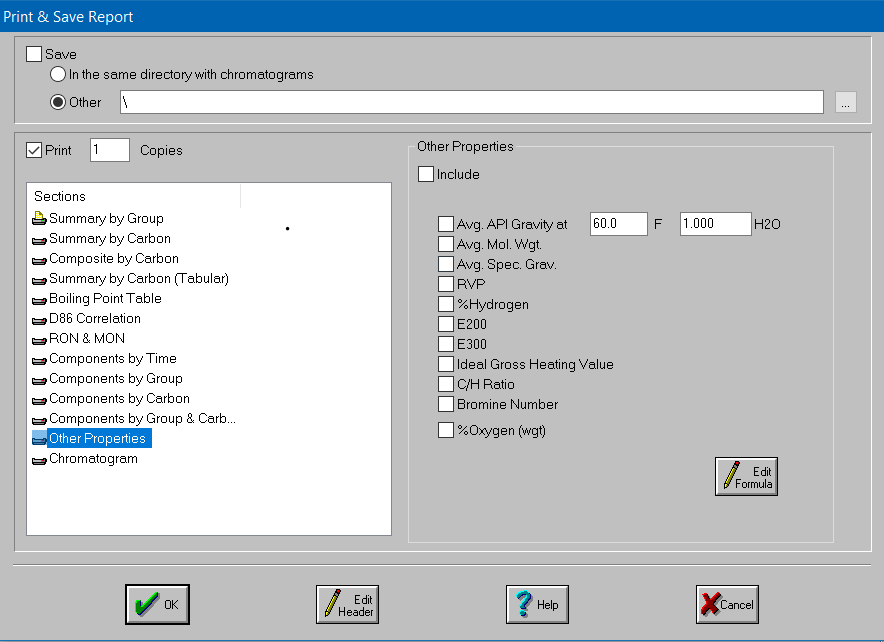
Task: Enable the Save checkbox
Action: tap(35, 54)
